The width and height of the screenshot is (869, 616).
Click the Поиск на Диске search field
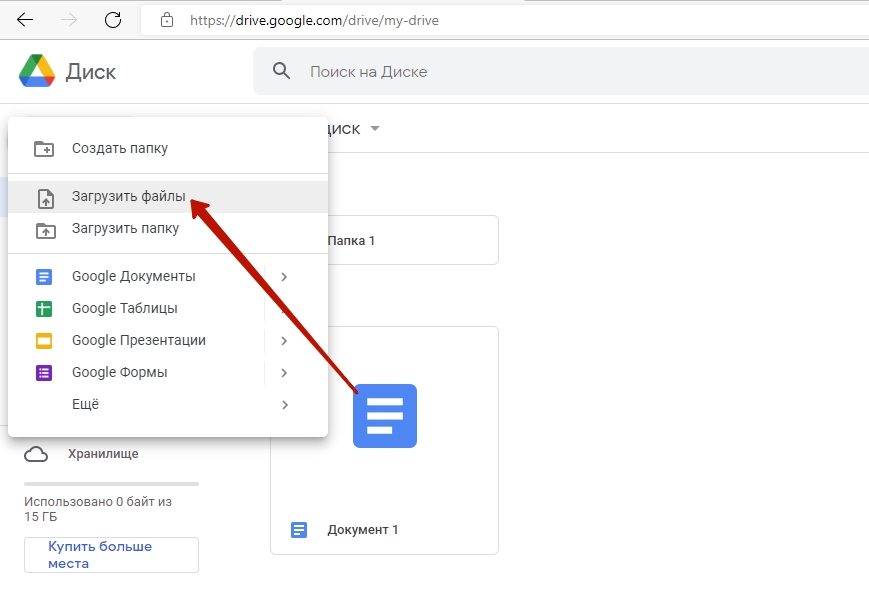tap(561, 72)
